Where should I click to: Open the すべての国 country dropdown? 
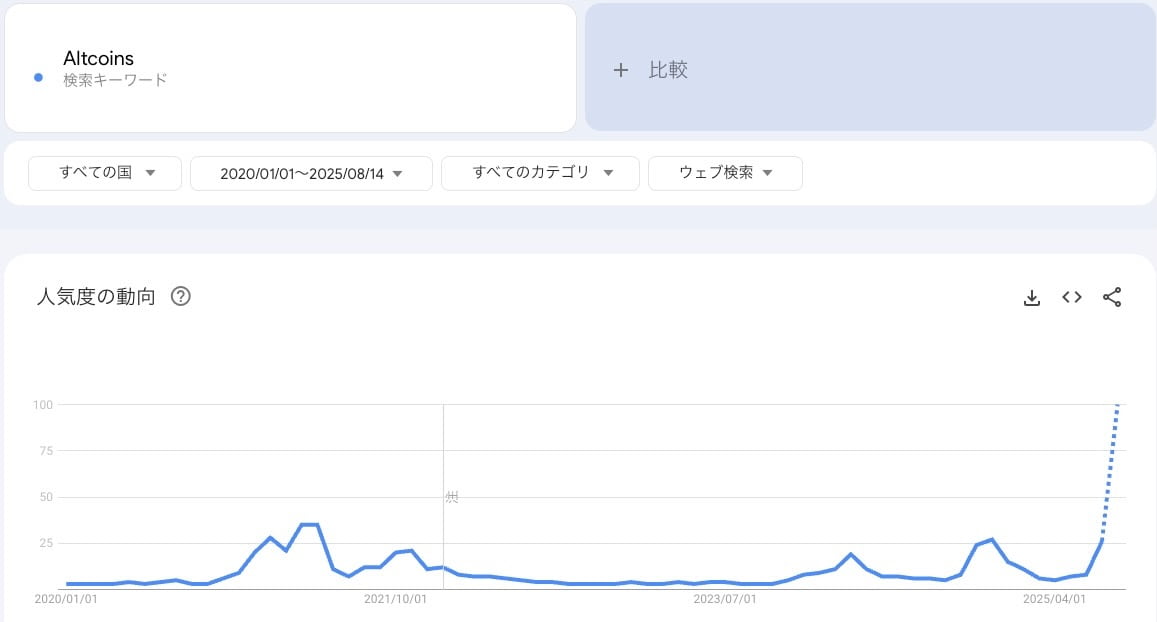pos(105,173)
